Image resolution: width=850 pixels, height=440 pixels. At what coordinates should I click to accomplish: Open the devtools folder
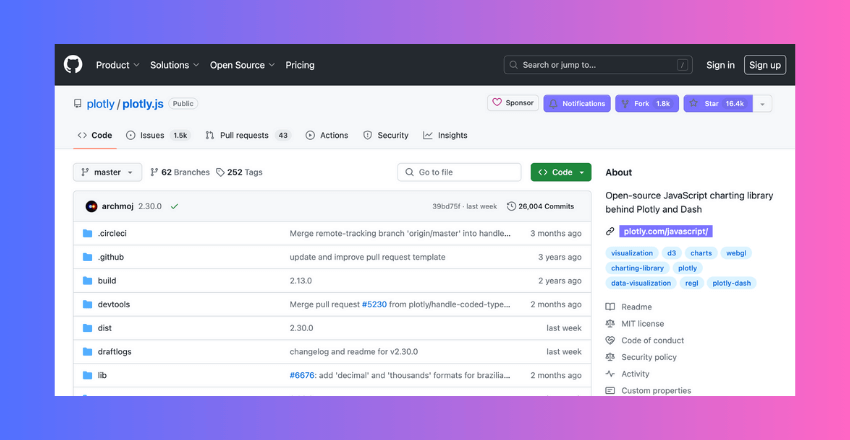tap(114, 305)
